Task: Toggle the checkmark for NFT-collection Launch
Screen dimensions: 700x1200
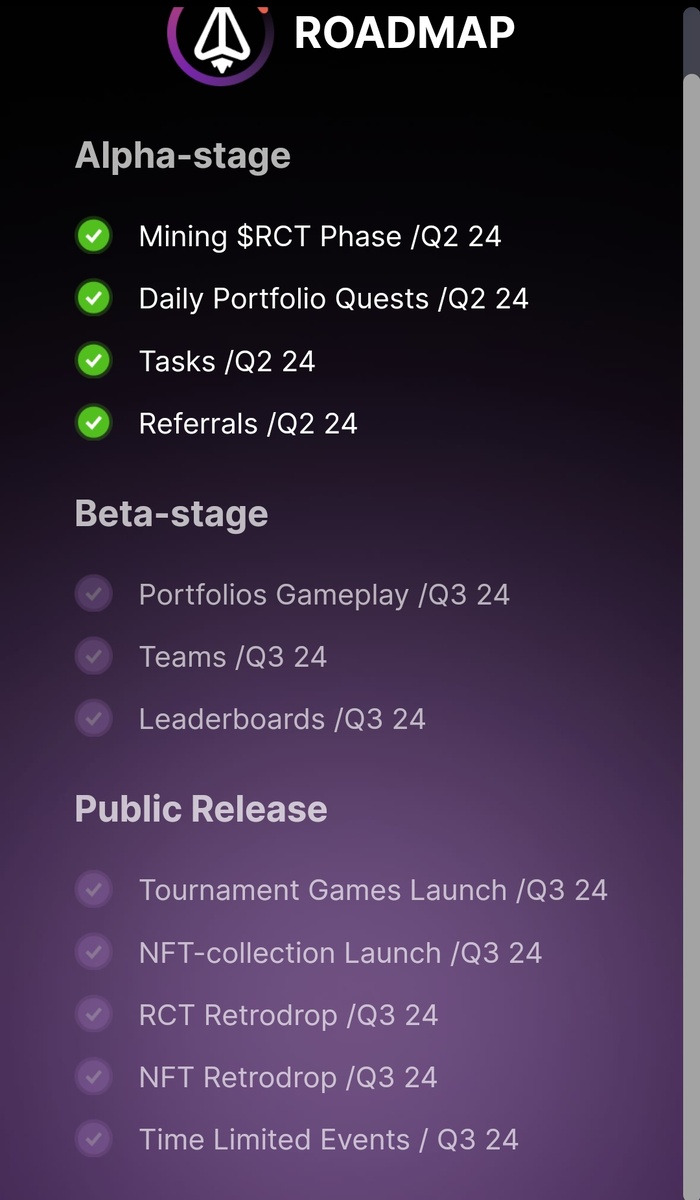Action: point(93,952)
